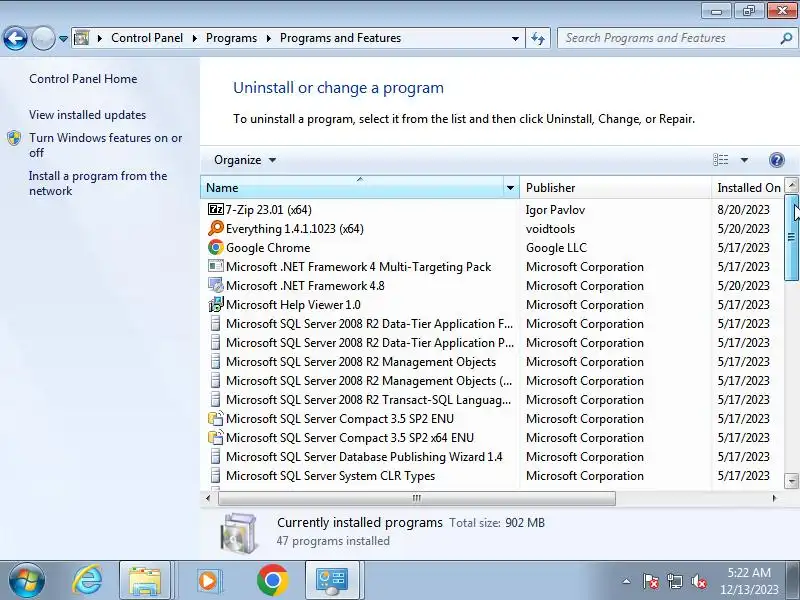800x600 pixels.
Task: Open the View installed updates link
Action: [87, 115]
